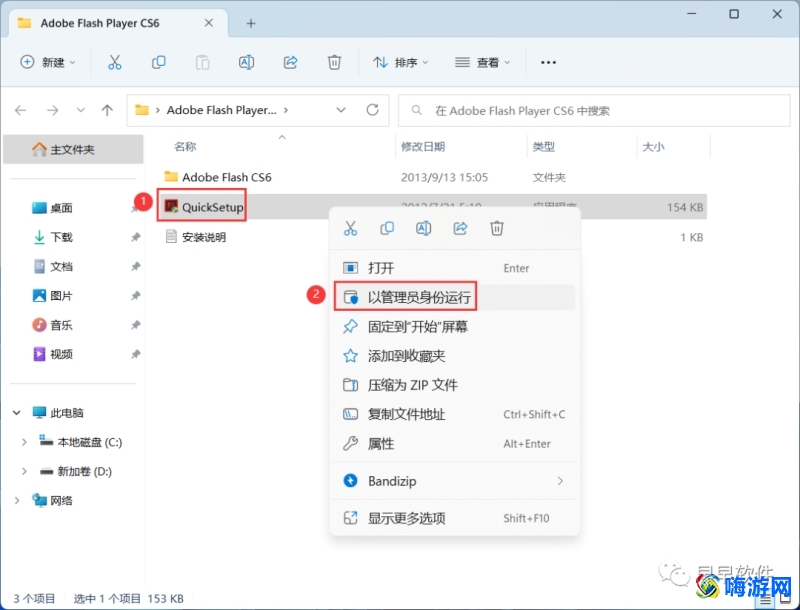Open the toolbar three-dots more options

point(548,62)
